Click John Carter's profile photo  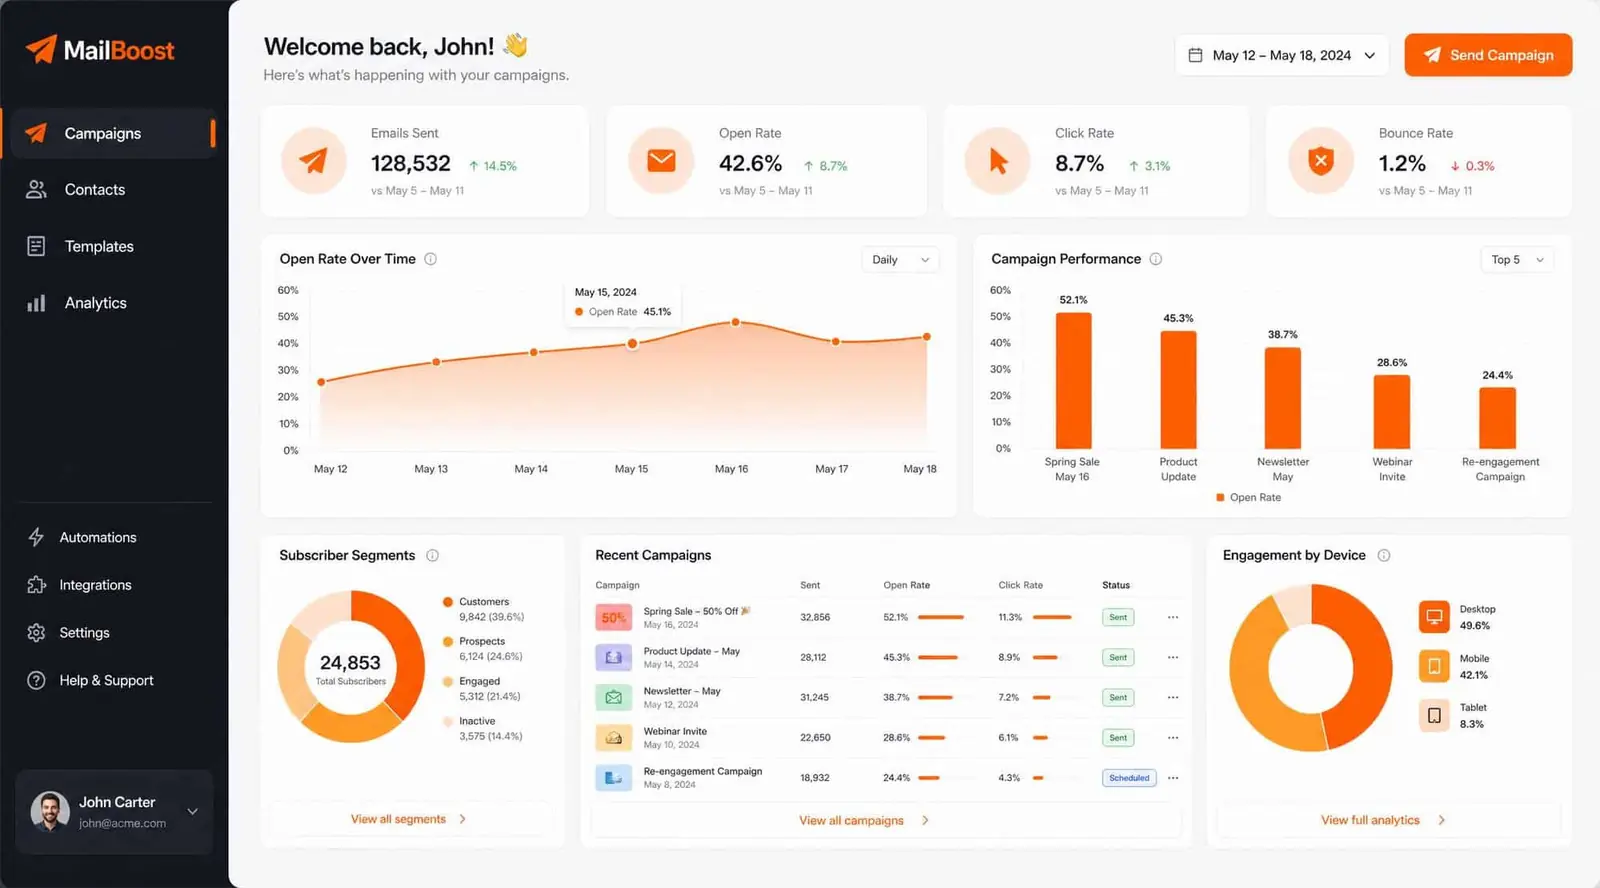pyautogui.click(x=50, y=811)
